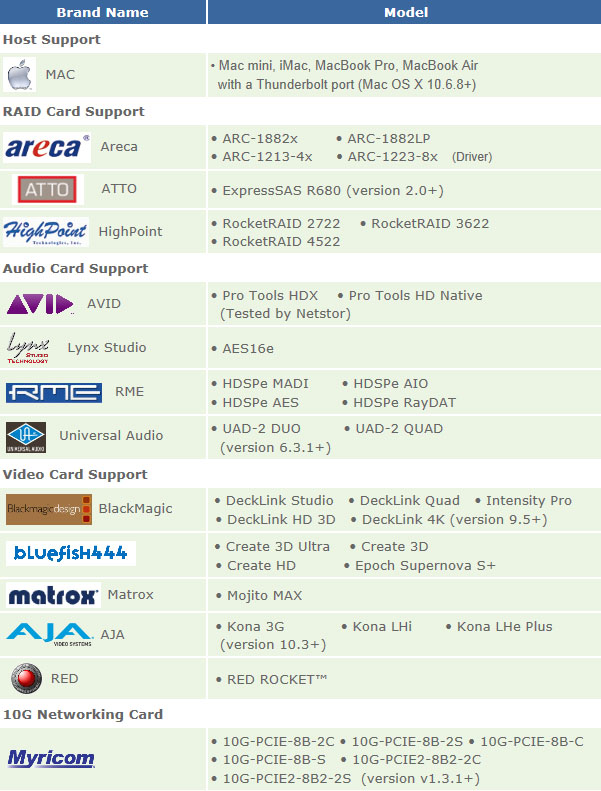Click the Video Card Support heading

coord(75,475)
